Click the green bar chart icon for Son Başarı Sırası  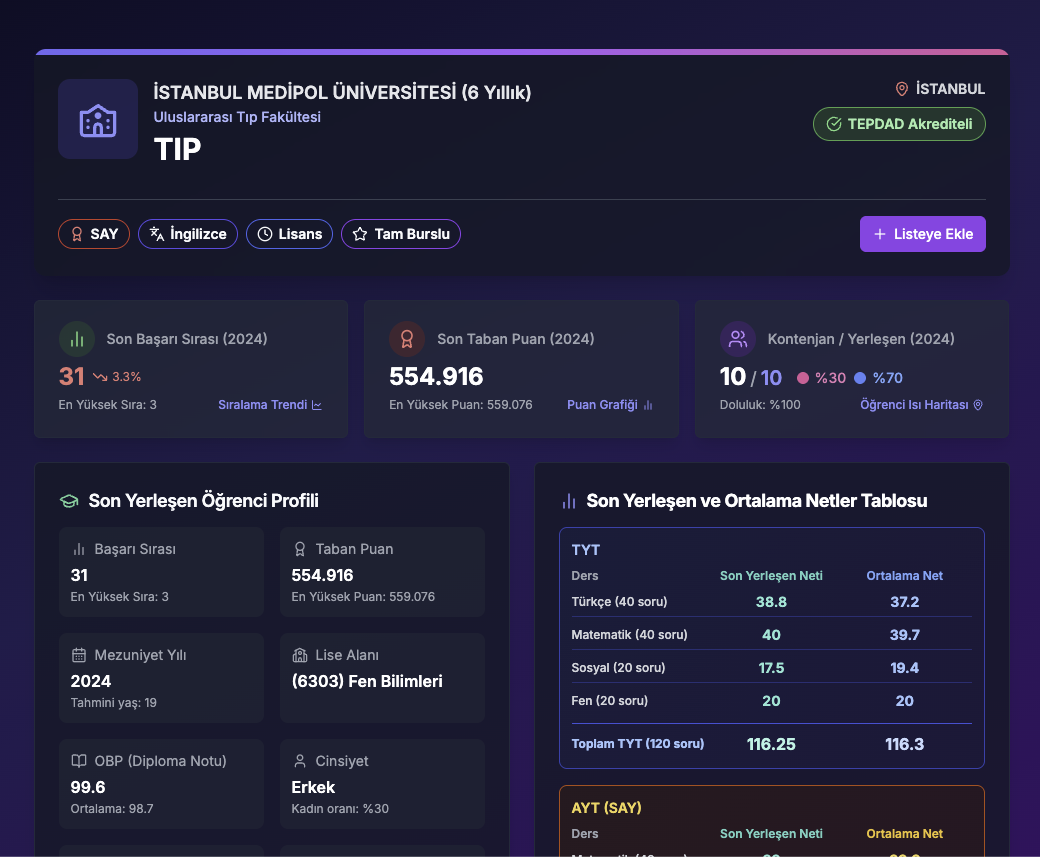click(77, 339)
